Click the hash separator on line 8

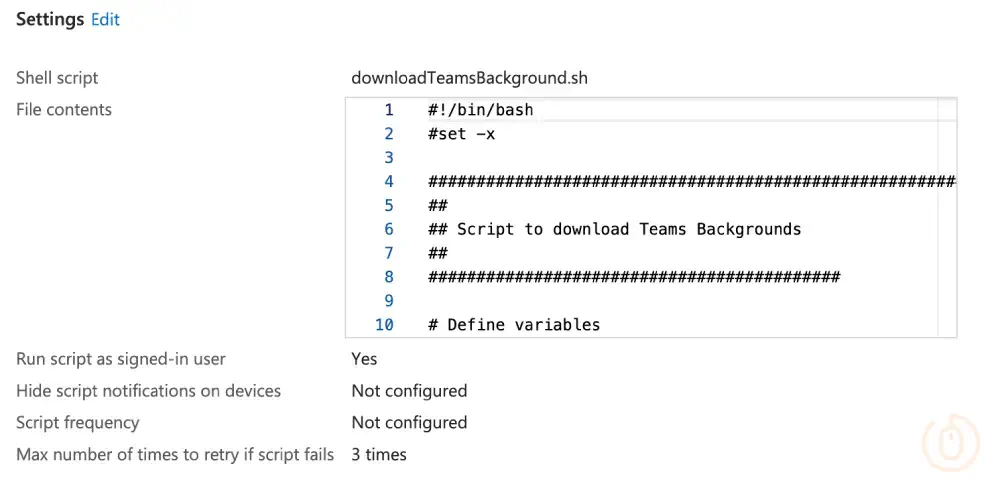coord(634,277)
